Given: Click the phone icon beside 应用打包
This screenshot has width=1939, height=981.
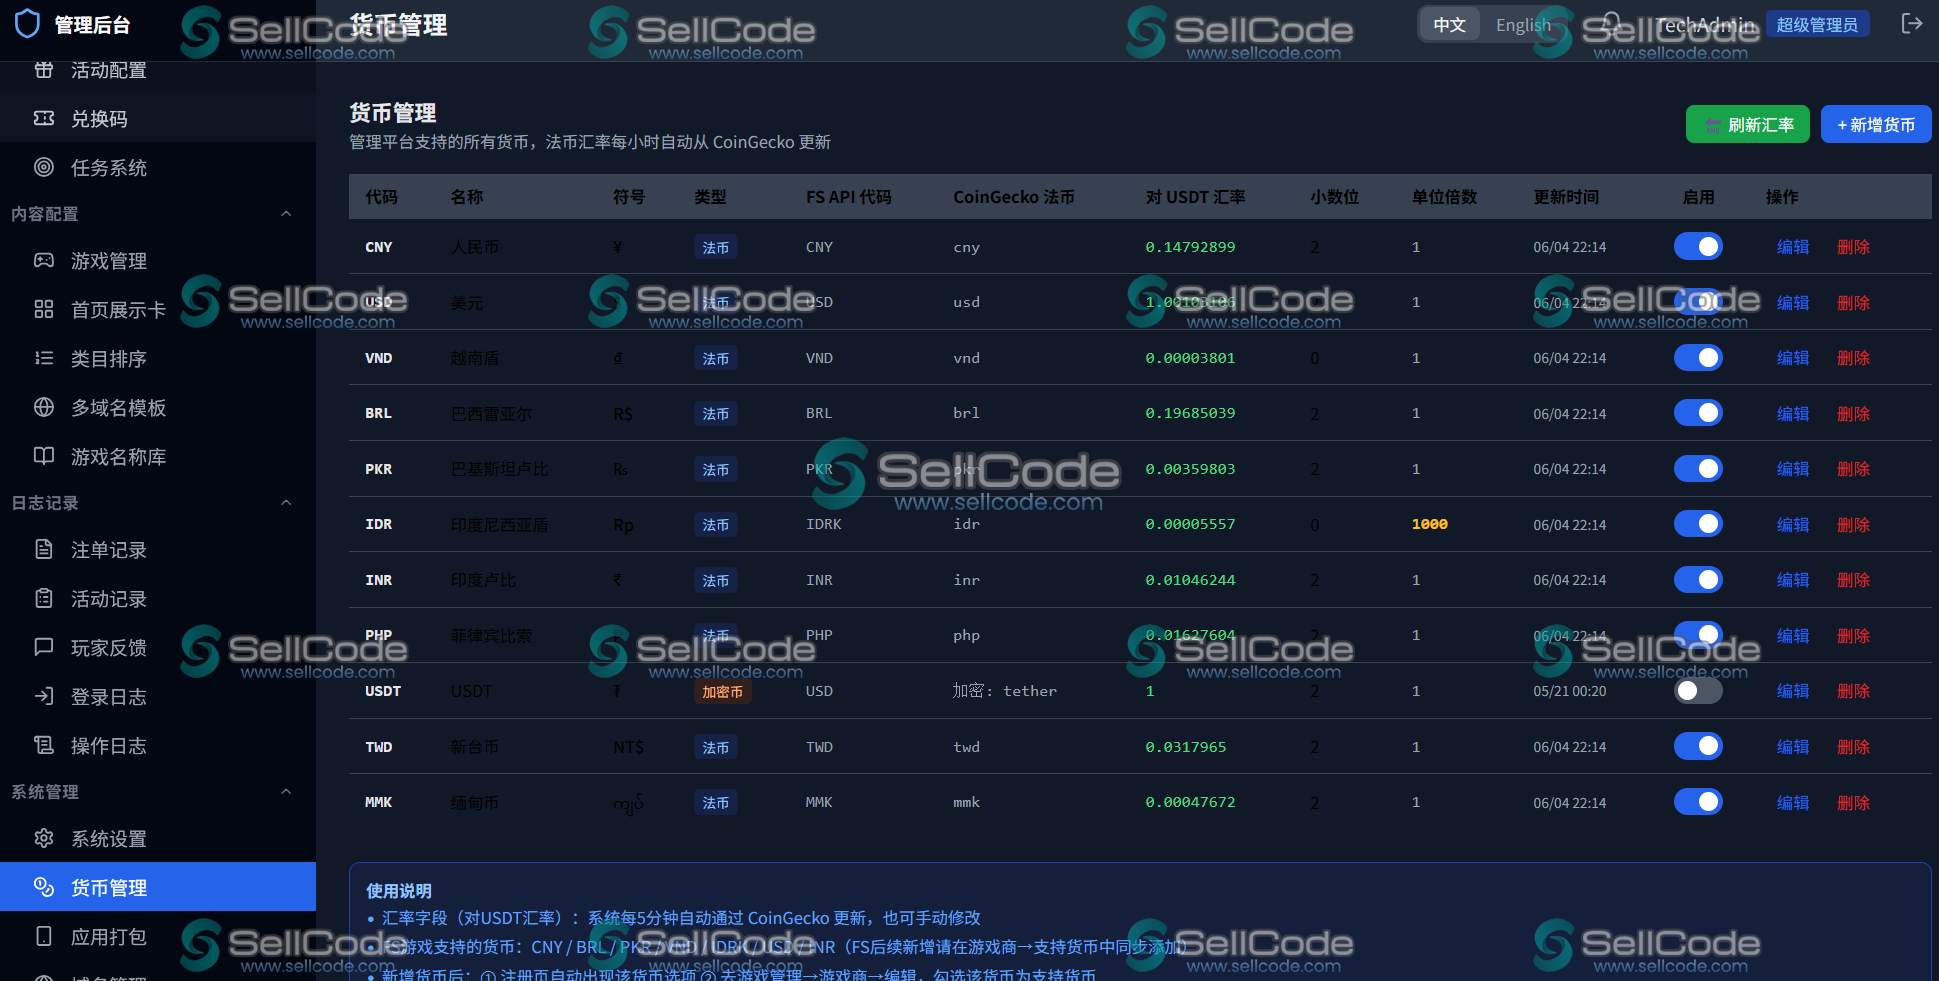Looking at the screenshot, I should click(x=44, y=936).
